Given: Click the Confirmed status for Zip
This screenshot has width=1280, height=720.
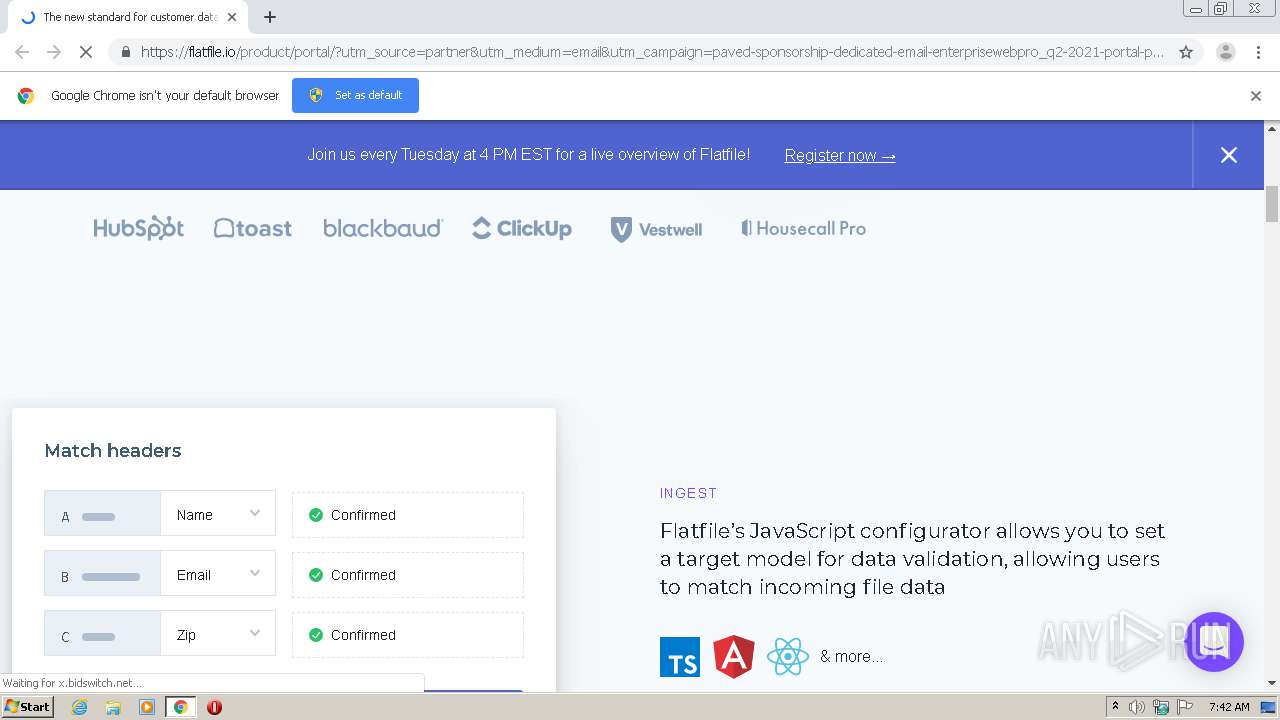Looking at the screenshot, I should pyautogui.click(x=408, y=635).
